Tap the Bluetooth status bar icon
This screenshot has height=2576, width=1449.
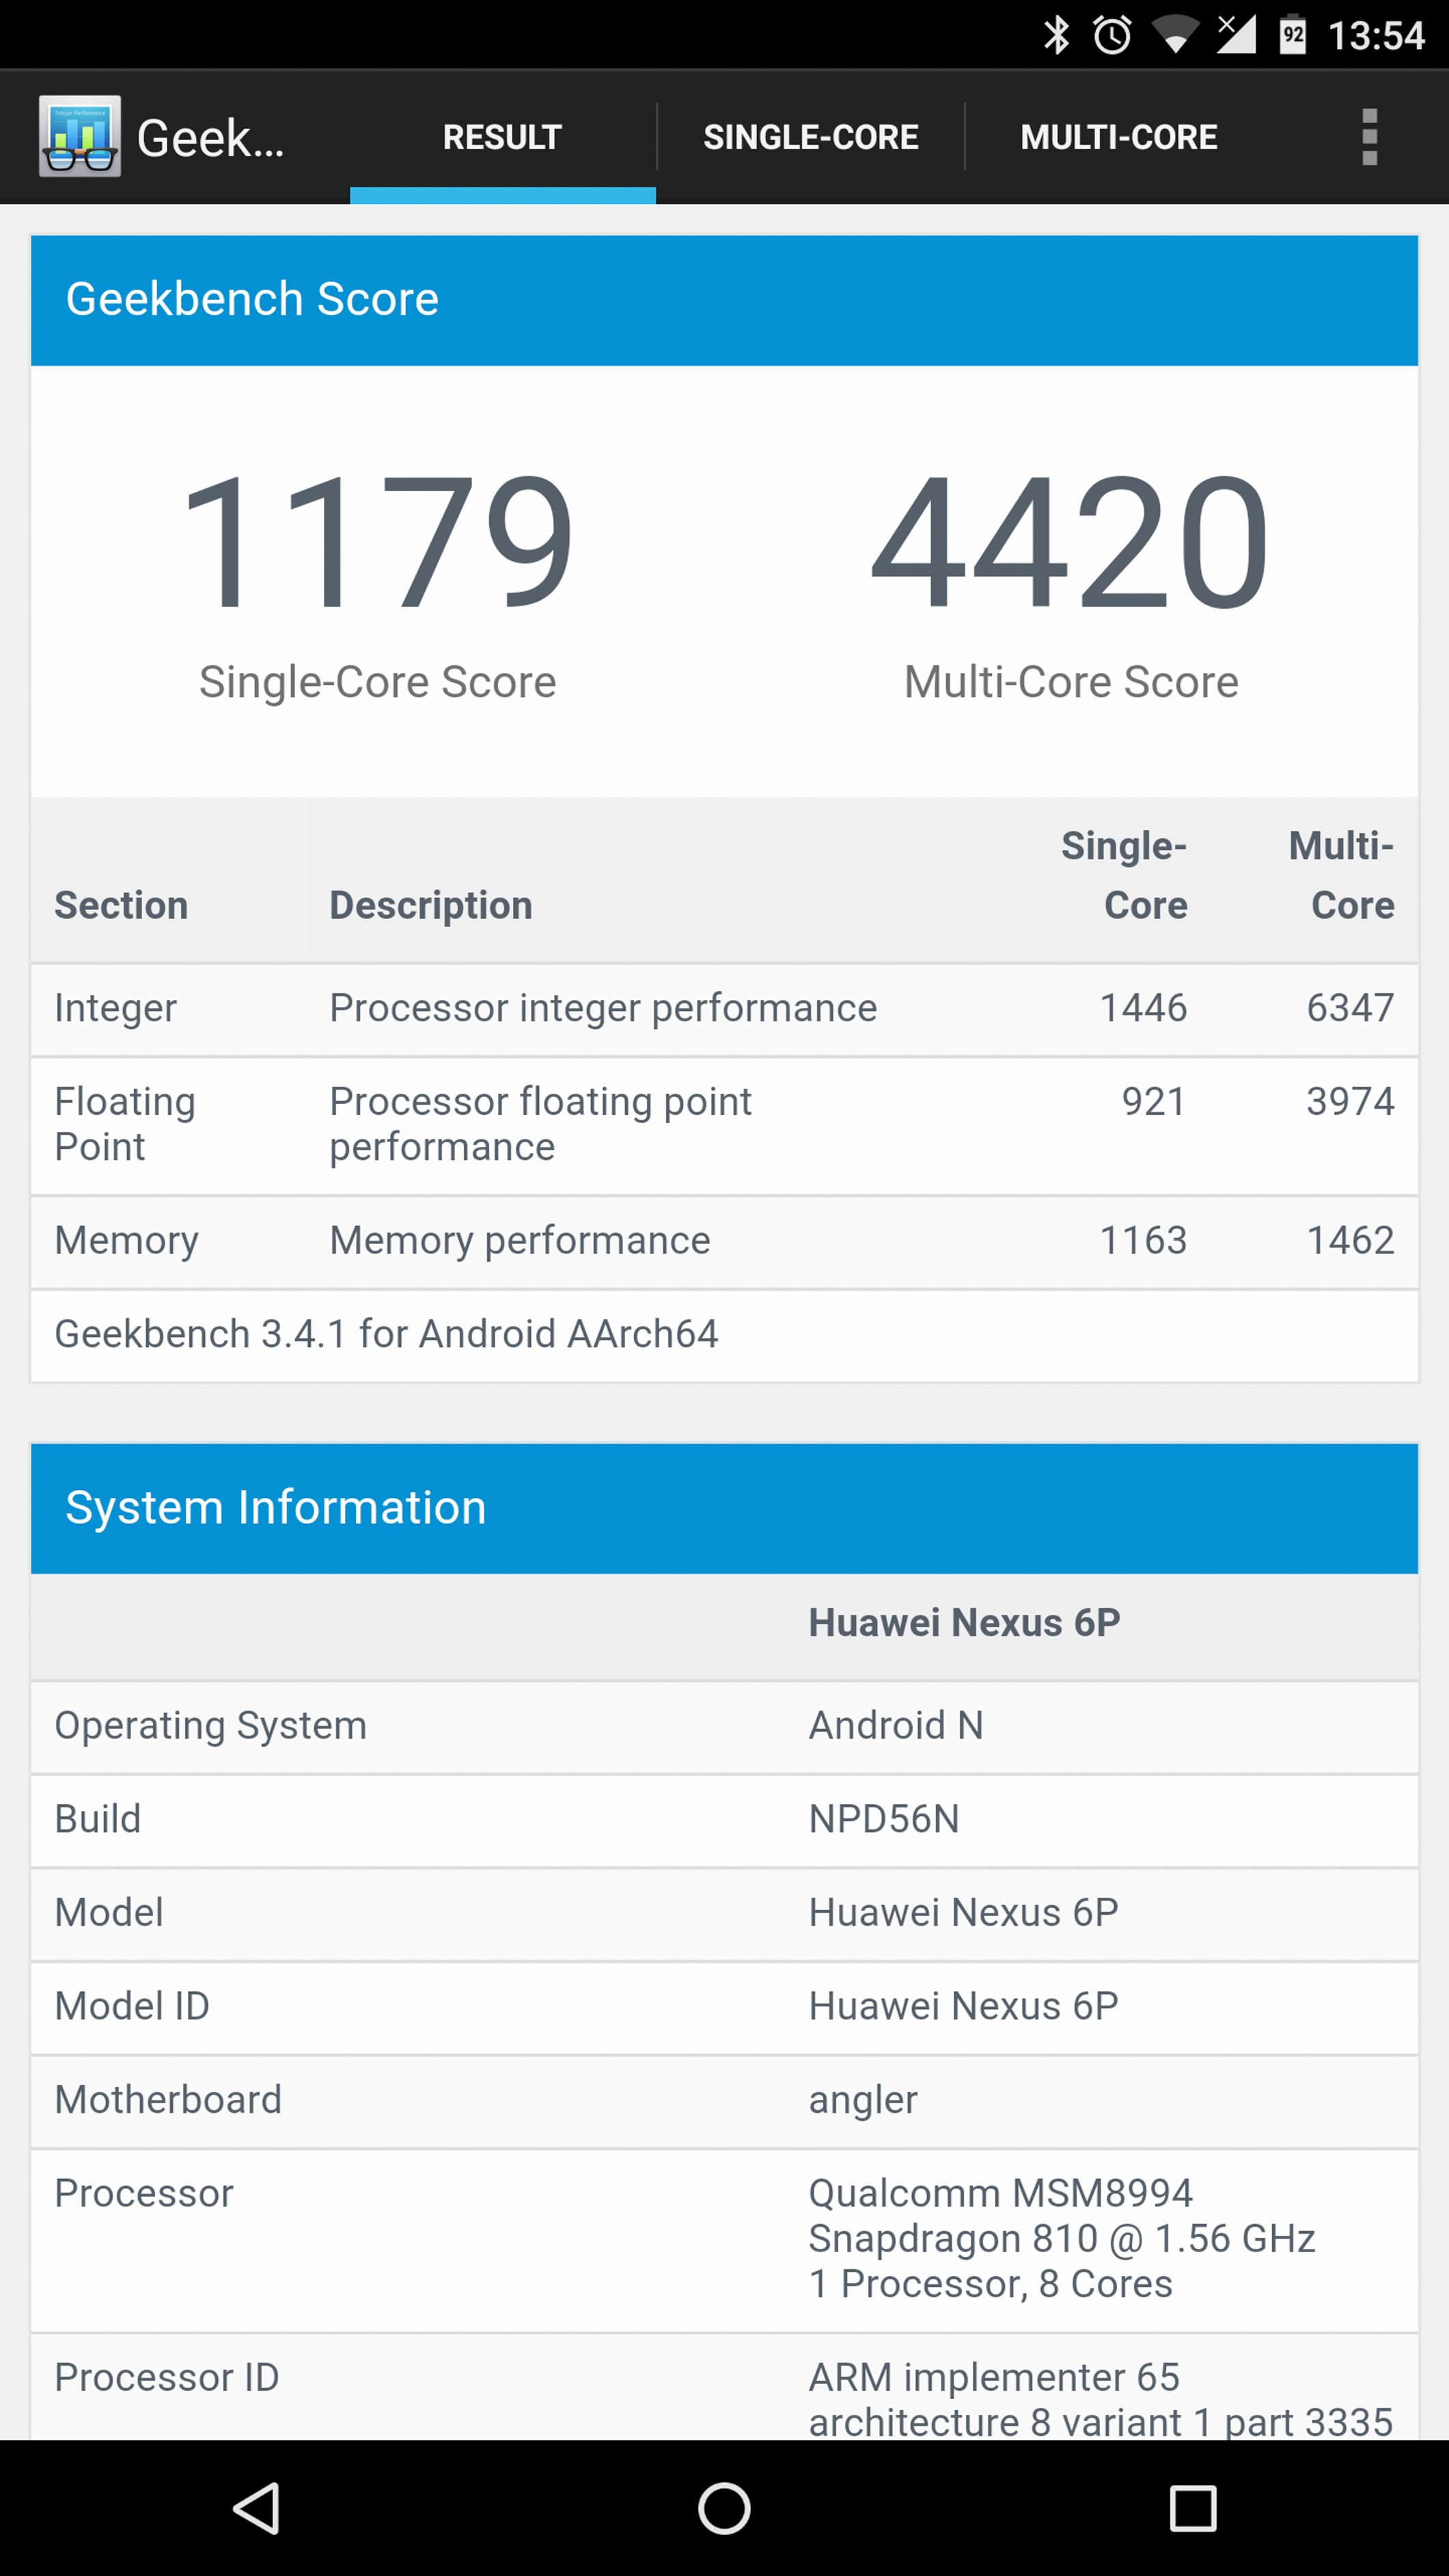[x=1056, y=36]
